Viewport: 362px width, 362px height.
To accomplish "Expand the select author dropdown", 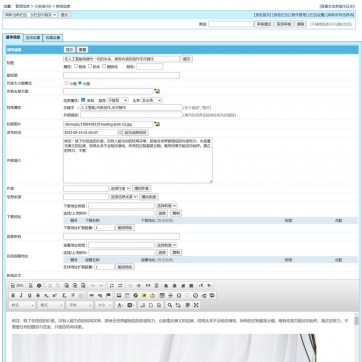I will click(x=120, y=188).
